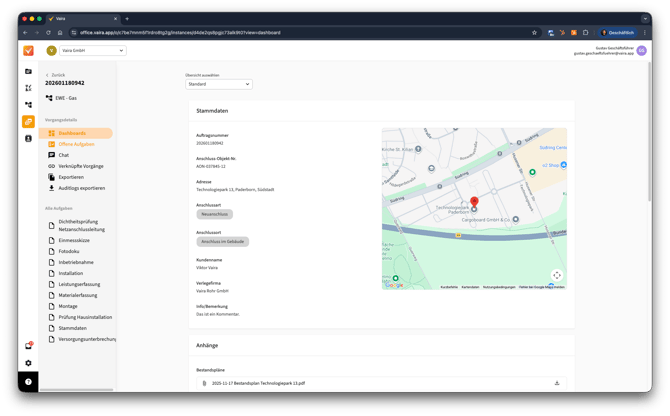Image resolution: width=670 pixels, height=416 pixels.
Task: Go to Offene Aufgaben
Action: [76, 144]
